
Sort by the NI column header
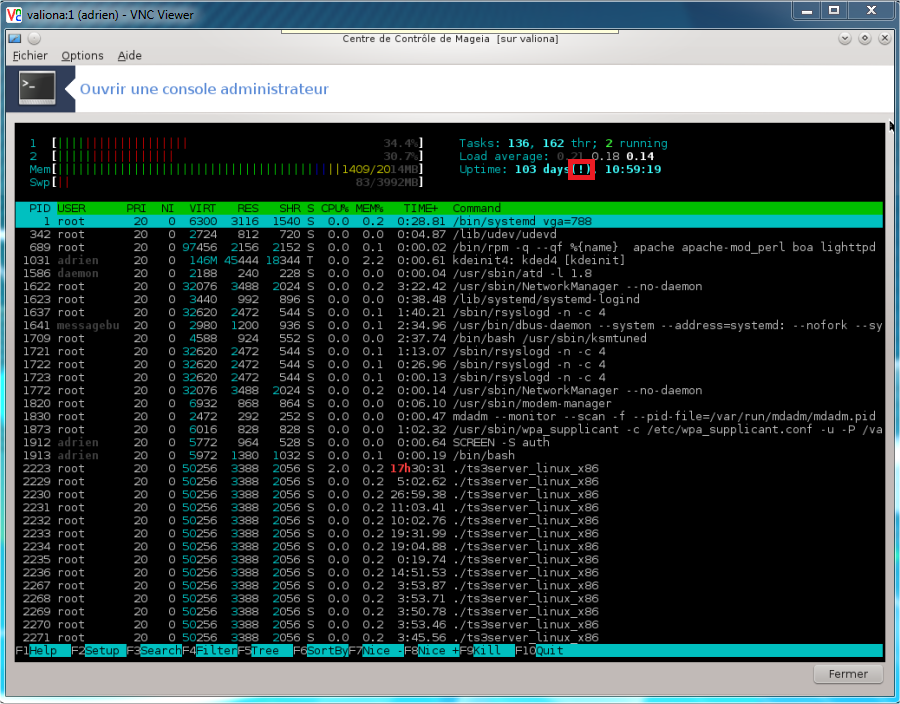point(168,208)
